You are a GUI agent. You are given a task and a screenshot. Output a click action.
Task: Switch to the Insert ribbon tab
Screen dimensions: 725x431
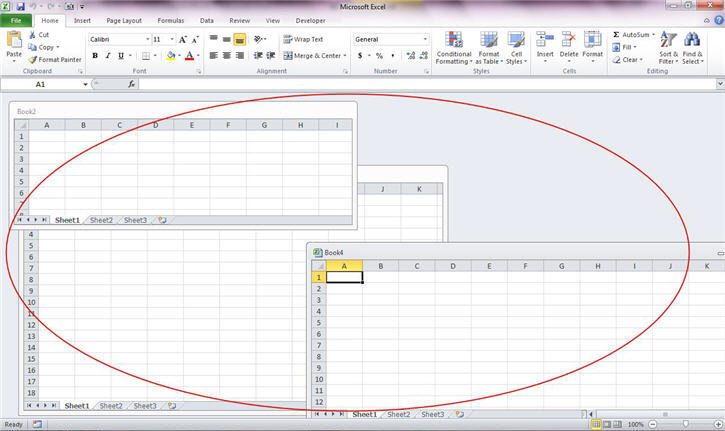pyautogui.click(x=82, y=21)
